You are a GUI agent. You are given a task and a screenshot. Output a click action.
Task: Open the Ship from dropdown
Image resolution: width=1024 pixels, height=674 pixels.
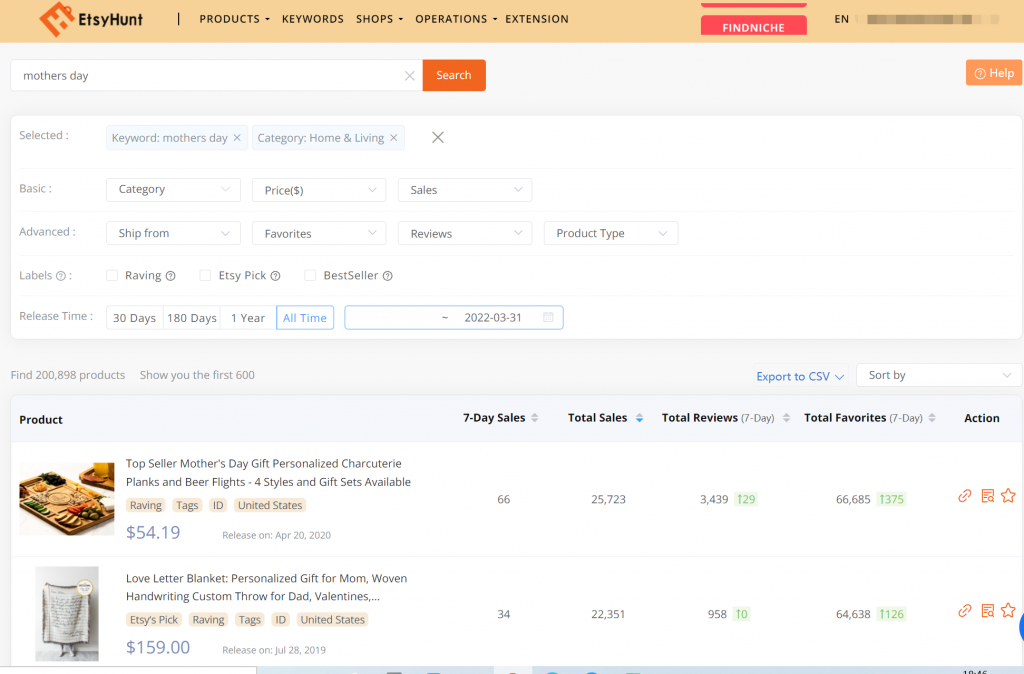(x=173, y=233)
